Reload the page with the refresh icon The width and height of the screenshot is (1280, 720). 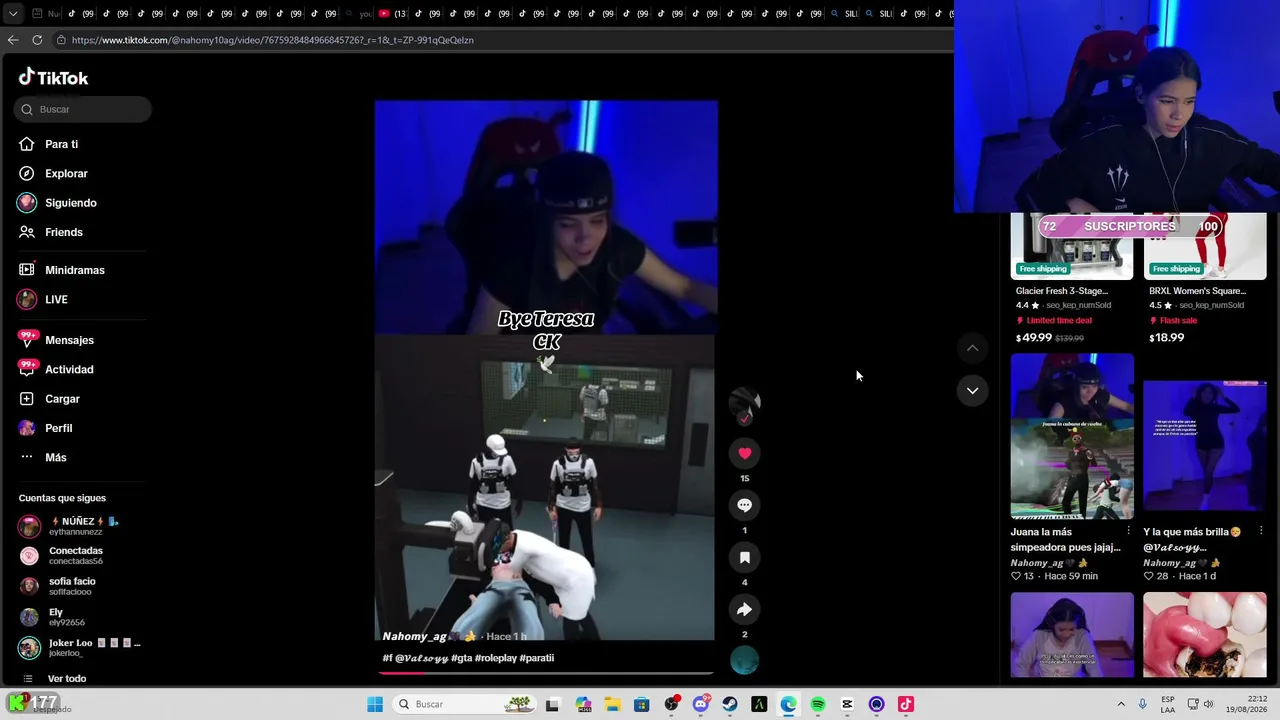click(x=37, y=40)
